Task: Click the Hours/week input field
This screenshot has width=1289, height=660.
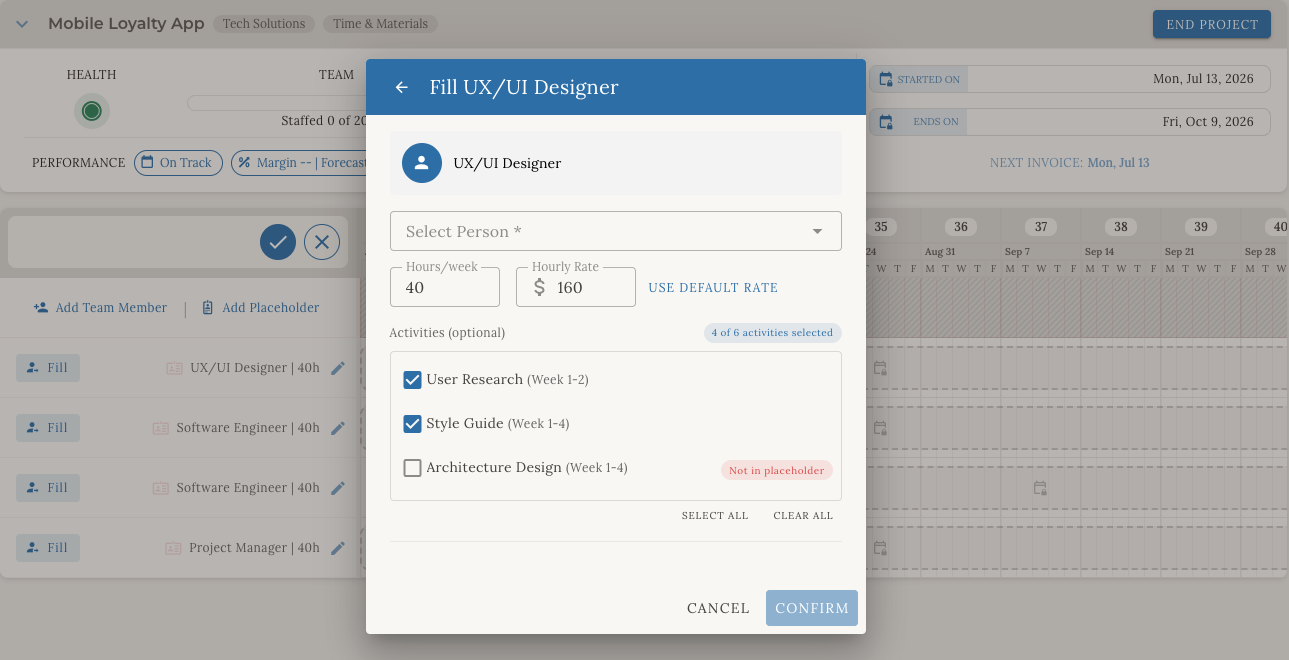Action: tap(445, 287)
